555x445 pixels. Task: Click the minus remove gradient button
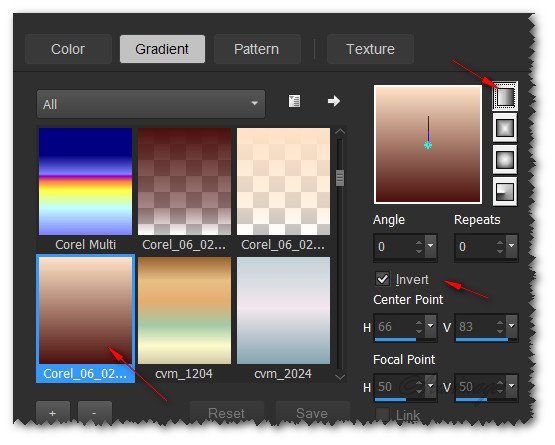point(95,413)
